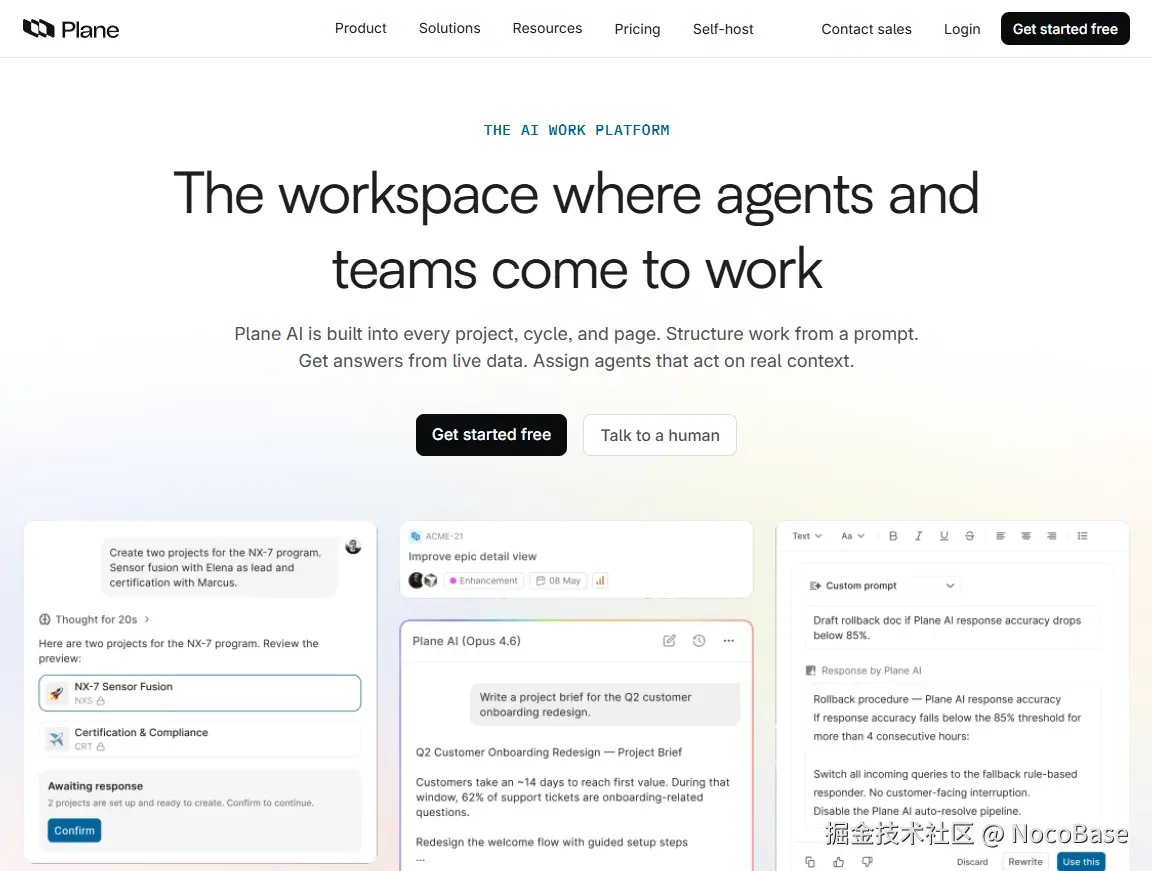1152x871 pixels.
Task: Click the assignee avatars on the ACME-21 card
Action: [423, 580]
